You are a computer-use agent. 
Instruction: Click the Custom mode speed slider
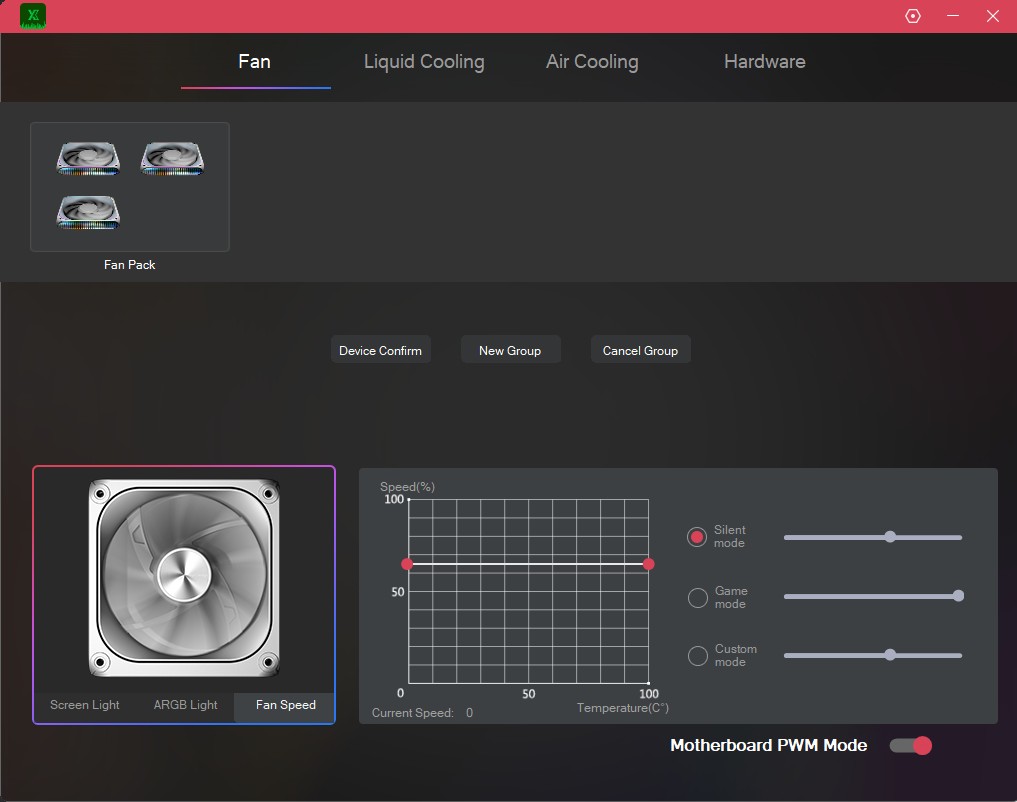pos(873,655)
